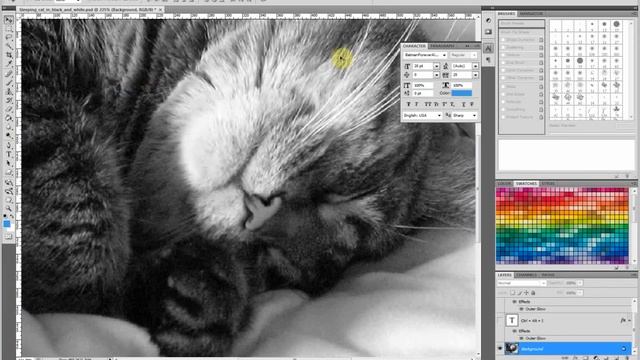Apply Faux Bold in Character panel

pyautogui.click(x=408, y=104)
